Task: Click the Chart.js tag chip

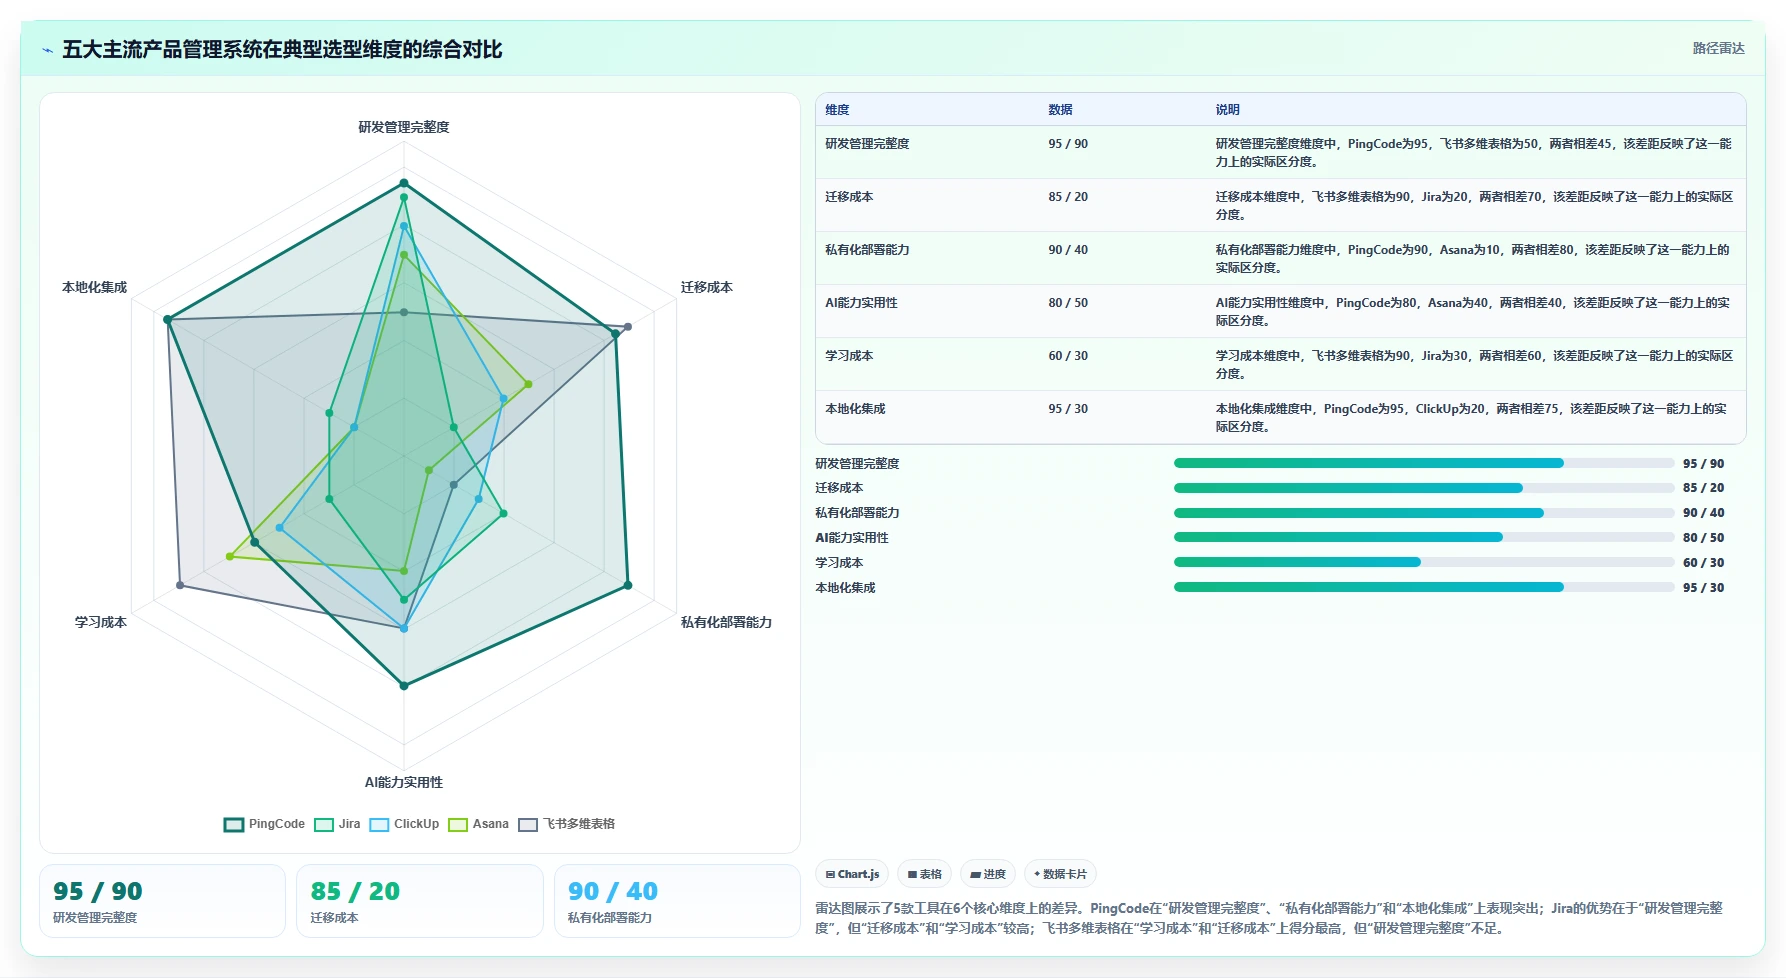Action: [x=852, y=874]
